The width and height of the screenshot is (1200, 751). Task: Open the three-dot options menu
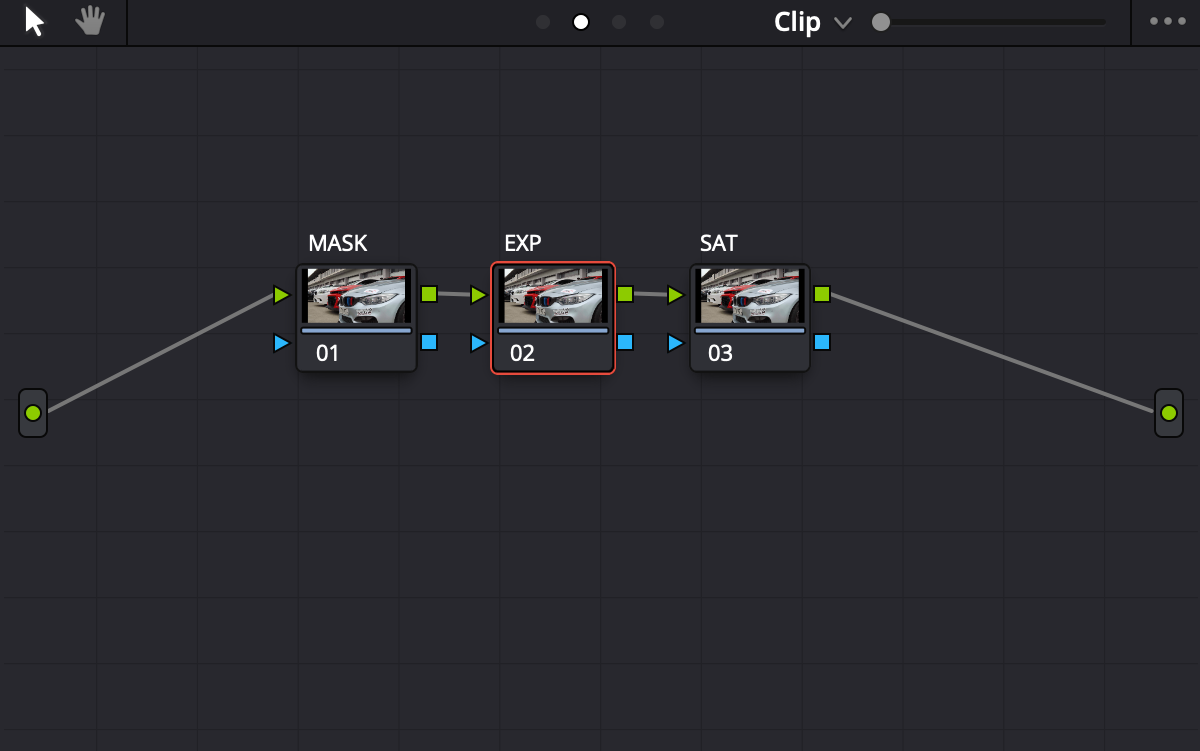pos(1166,20)
